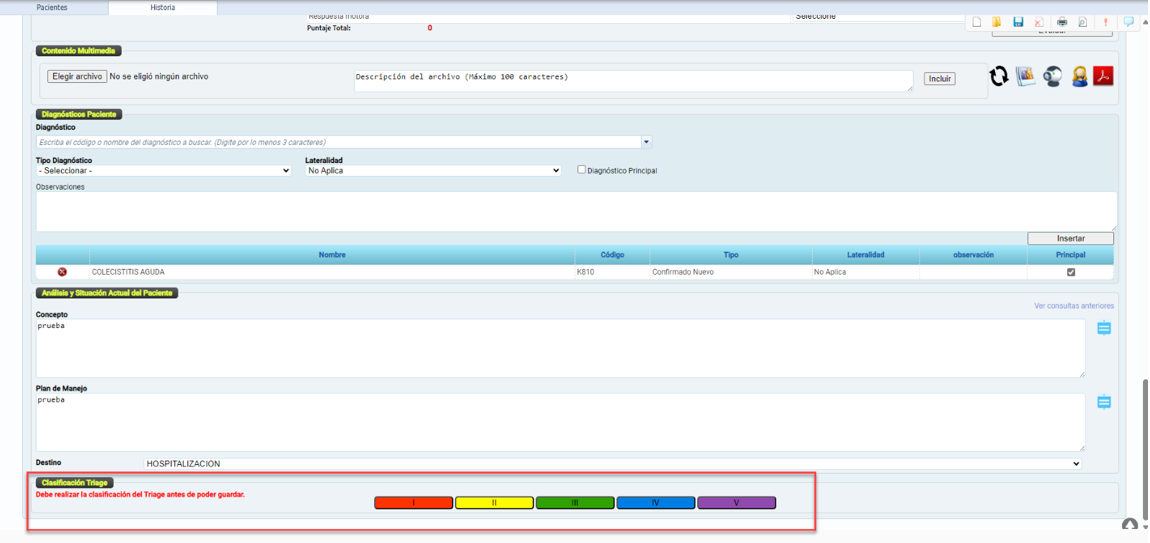The image size is (1150, 543).
Task: Open Ver consultas anteriores link
Action: point(1073,306)
